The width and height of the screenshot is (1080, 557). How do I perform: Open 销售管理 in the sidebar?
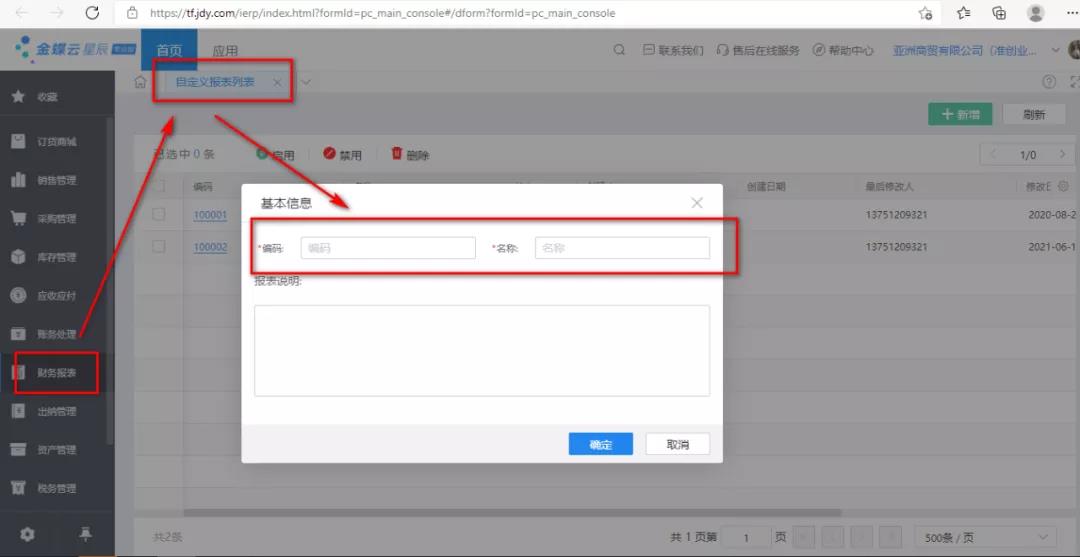pyautogui.click(x=57, y=180)
